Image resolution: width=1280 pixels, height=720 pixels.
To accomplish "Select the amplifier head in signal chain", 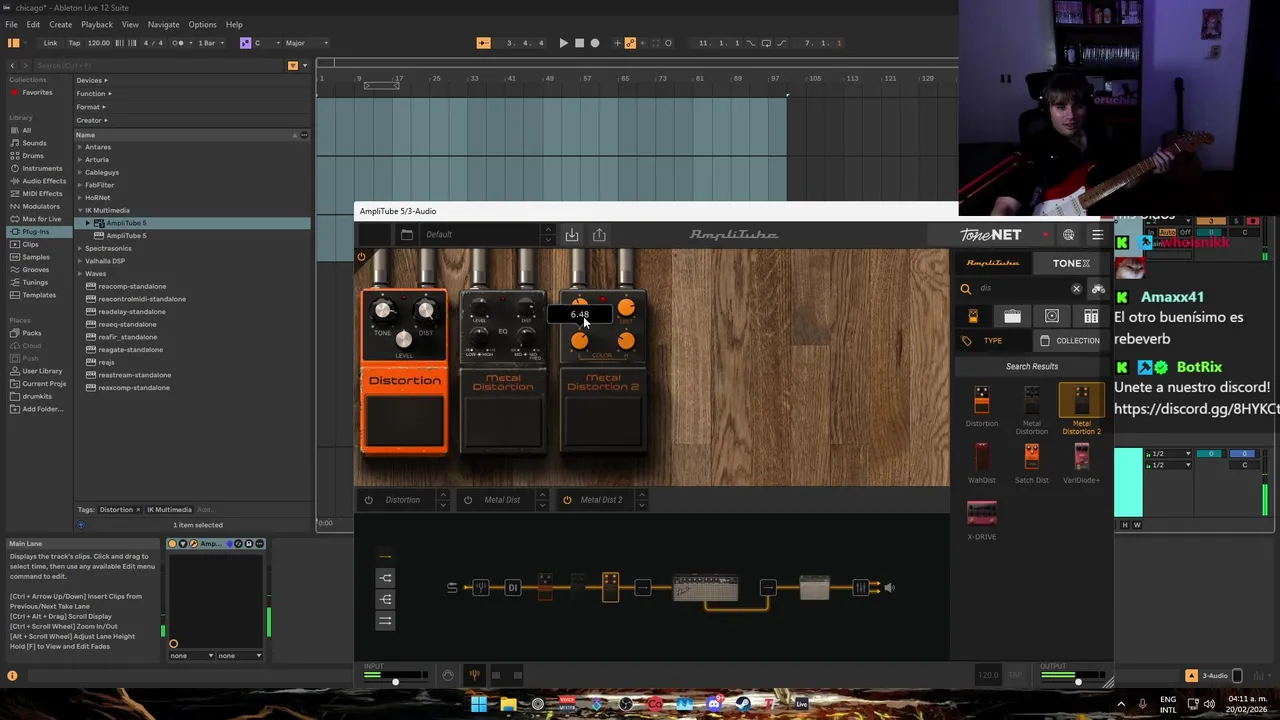I will (x=705, y=588).
